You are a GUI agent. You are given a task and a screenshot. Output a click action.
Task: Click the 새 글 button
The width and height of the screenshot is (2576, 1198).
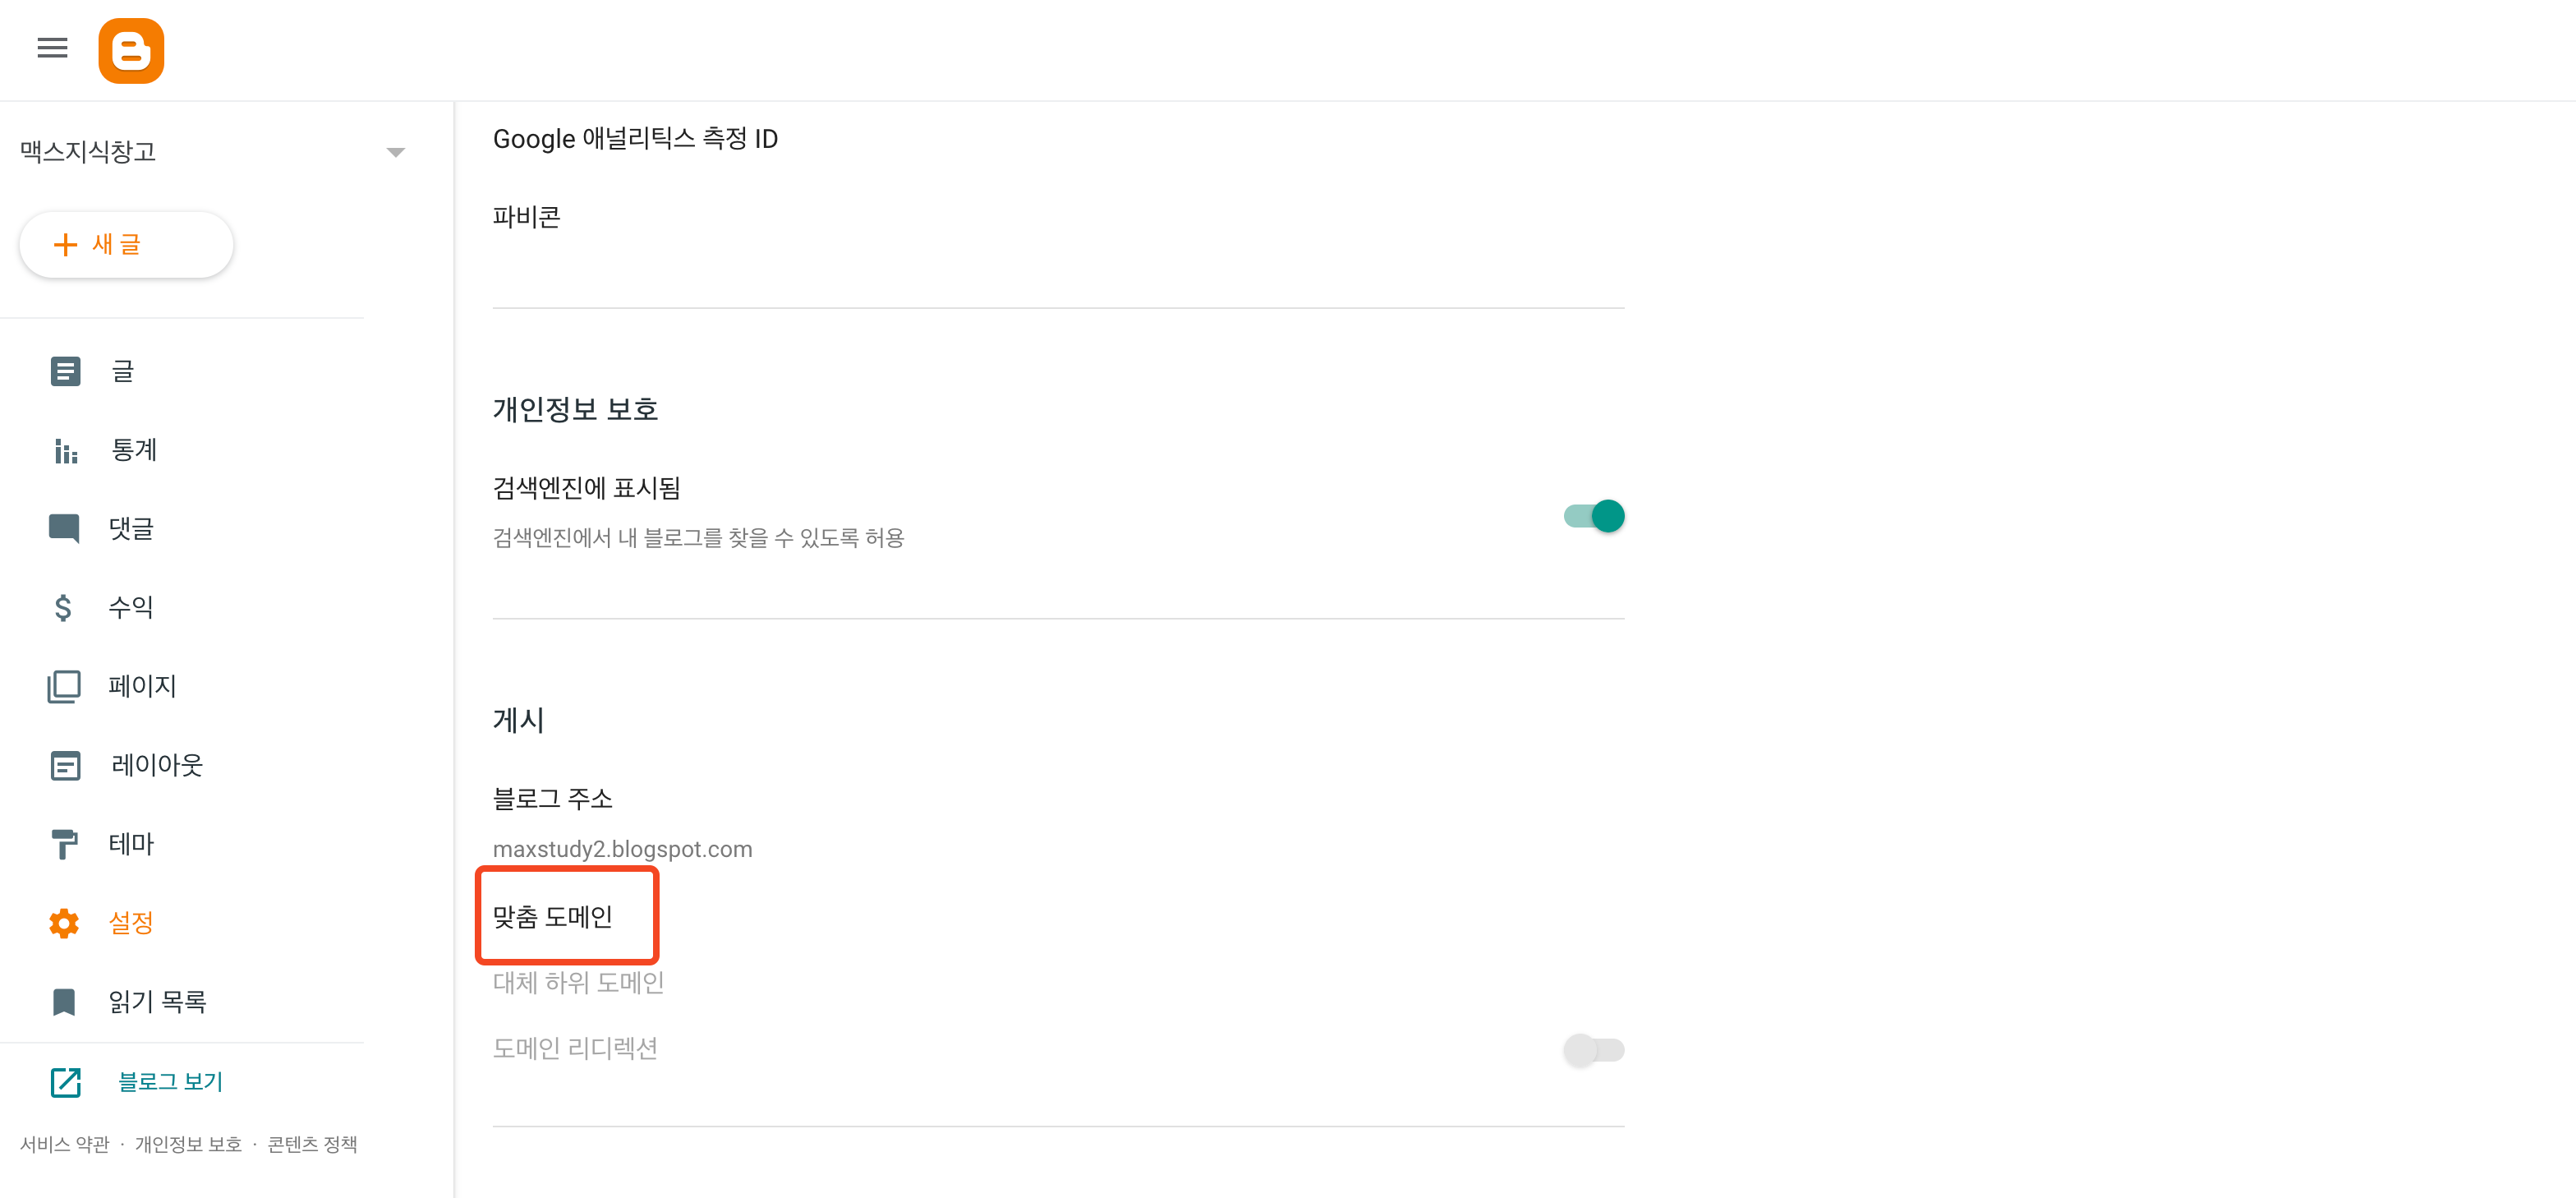click(126, 244)
